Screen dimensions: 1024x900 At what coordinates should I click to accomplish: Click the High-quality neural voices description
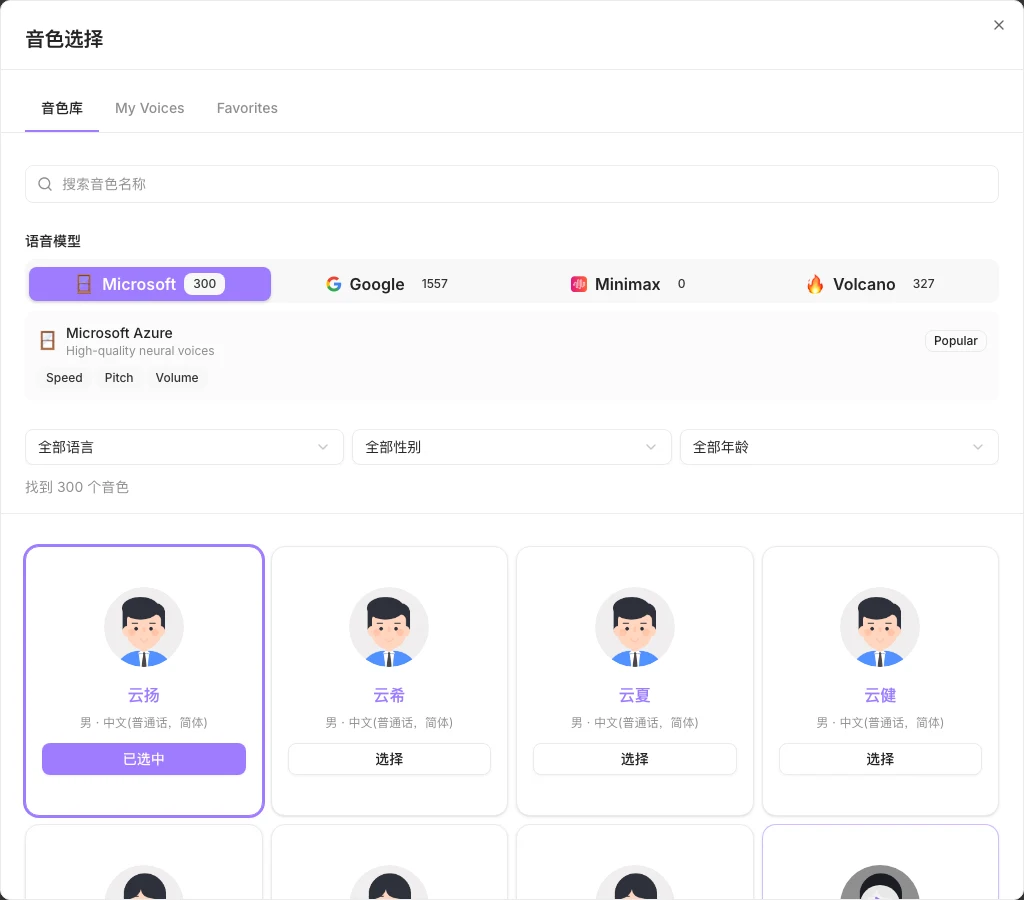(x=140, y=351)
